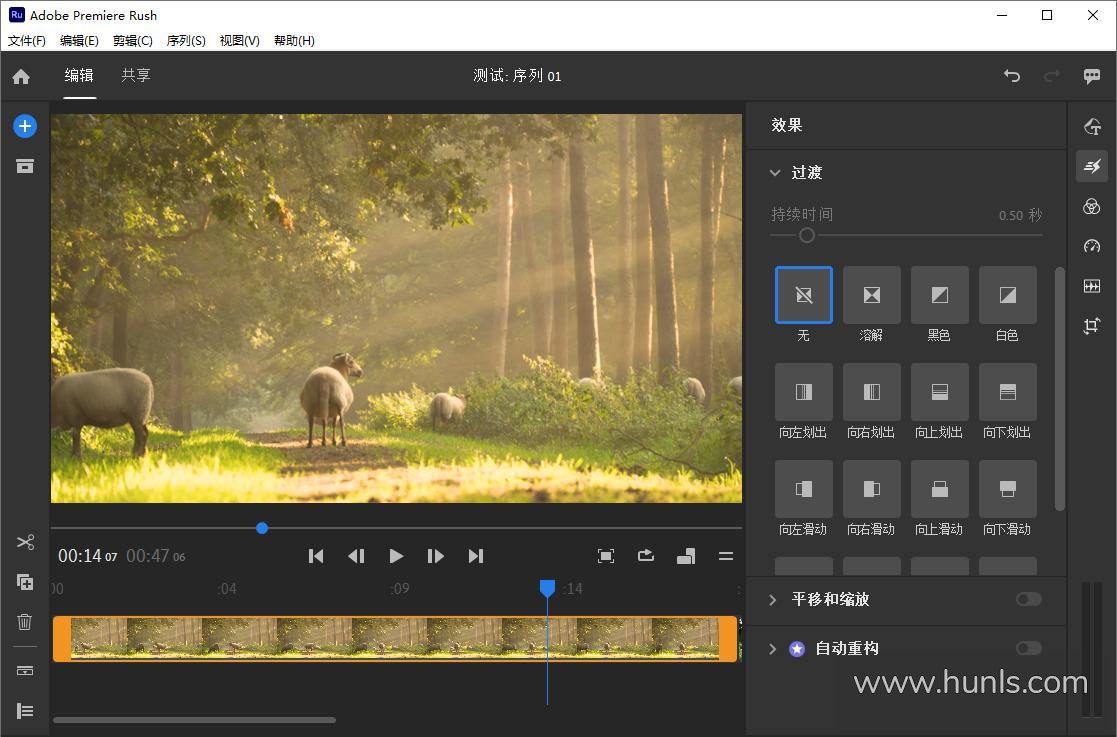Open the 序列(S) menu
This screenshot has height=737, width=1117.
click(186, 41)
